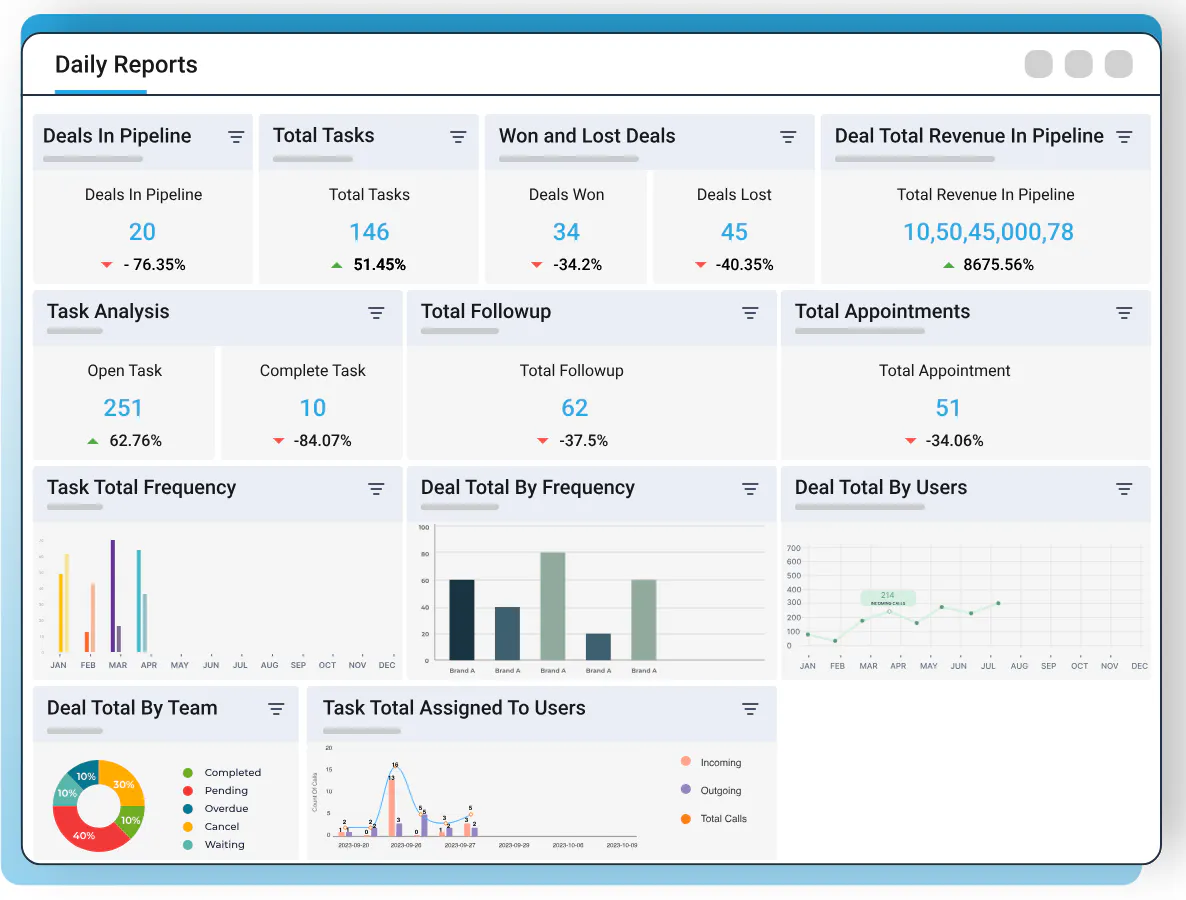Click Deal Total By Frequency filter icon

pos(750,489)
